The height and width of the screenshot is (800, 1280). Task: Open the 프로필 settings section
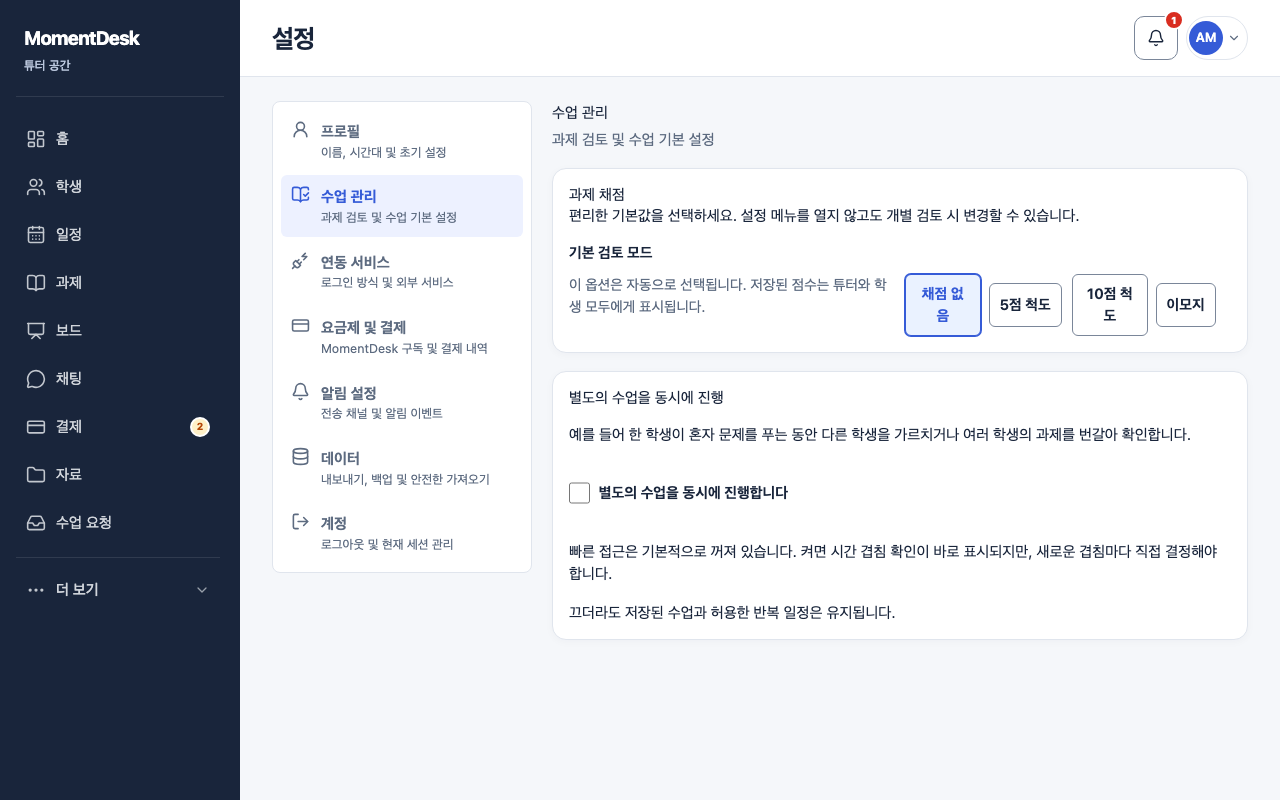pyautogui.click(x=402, y=141)
